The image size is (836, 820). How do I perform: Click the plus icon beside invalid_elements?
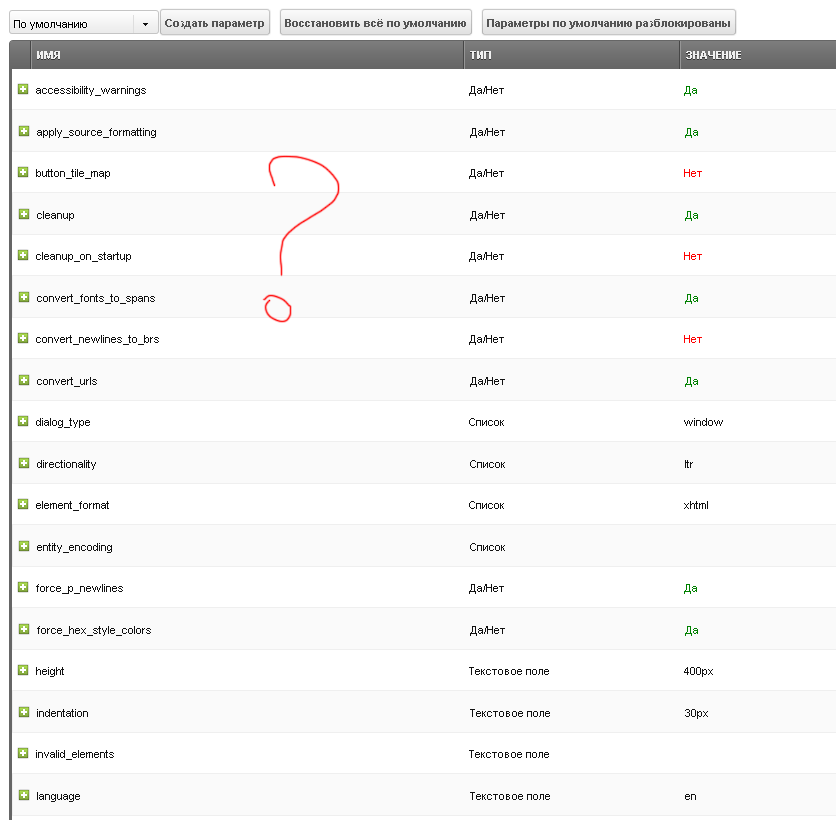tap(23, 753)
